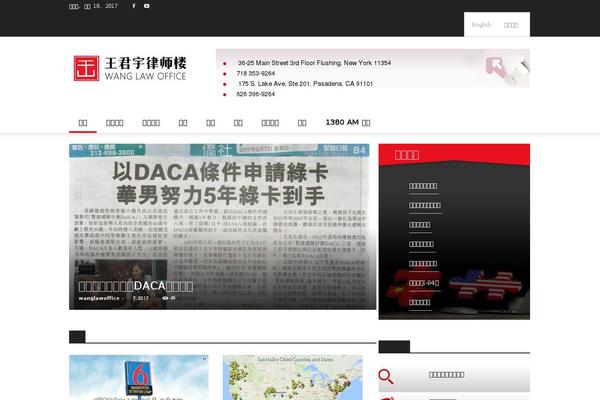Click the phone number 718 353-9264

256,73
